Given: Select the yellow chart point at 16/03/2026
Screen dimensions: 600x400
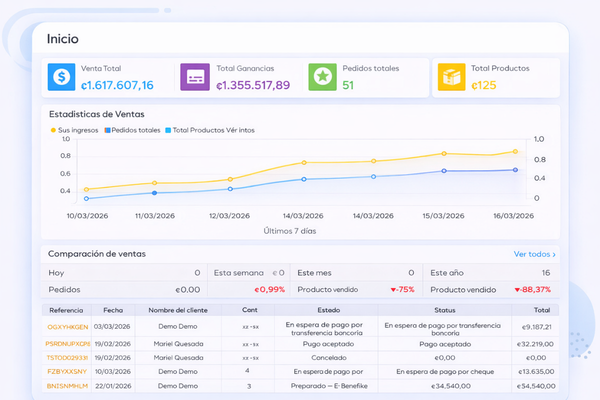Looking at the screenshot, I should tap(515, 152).
